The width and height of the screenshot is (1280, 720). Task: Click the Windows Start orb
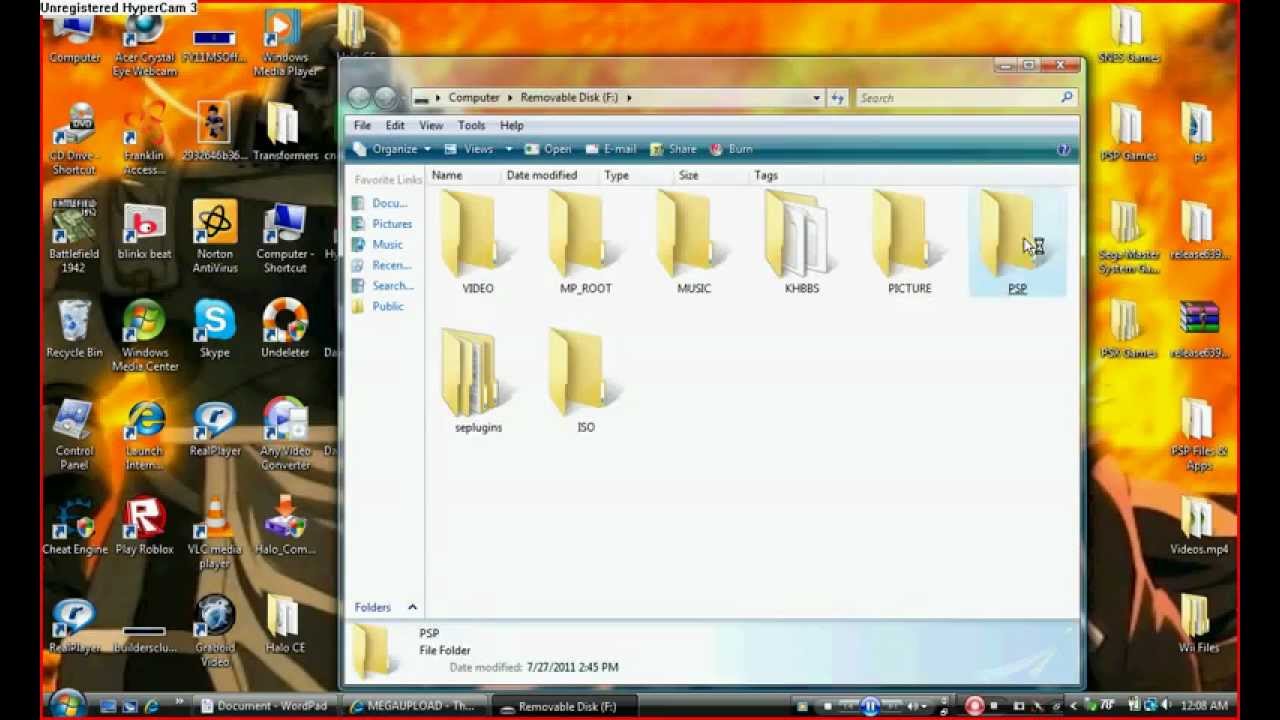tap(67, 704)
